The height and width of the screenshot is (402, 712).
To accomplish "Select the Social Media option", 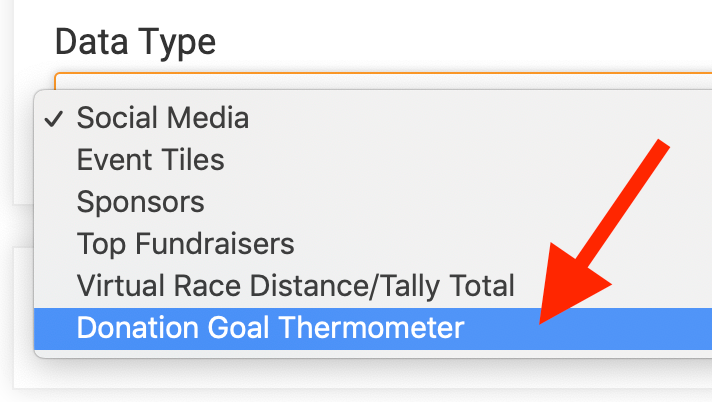I will [x=163, y=118].
